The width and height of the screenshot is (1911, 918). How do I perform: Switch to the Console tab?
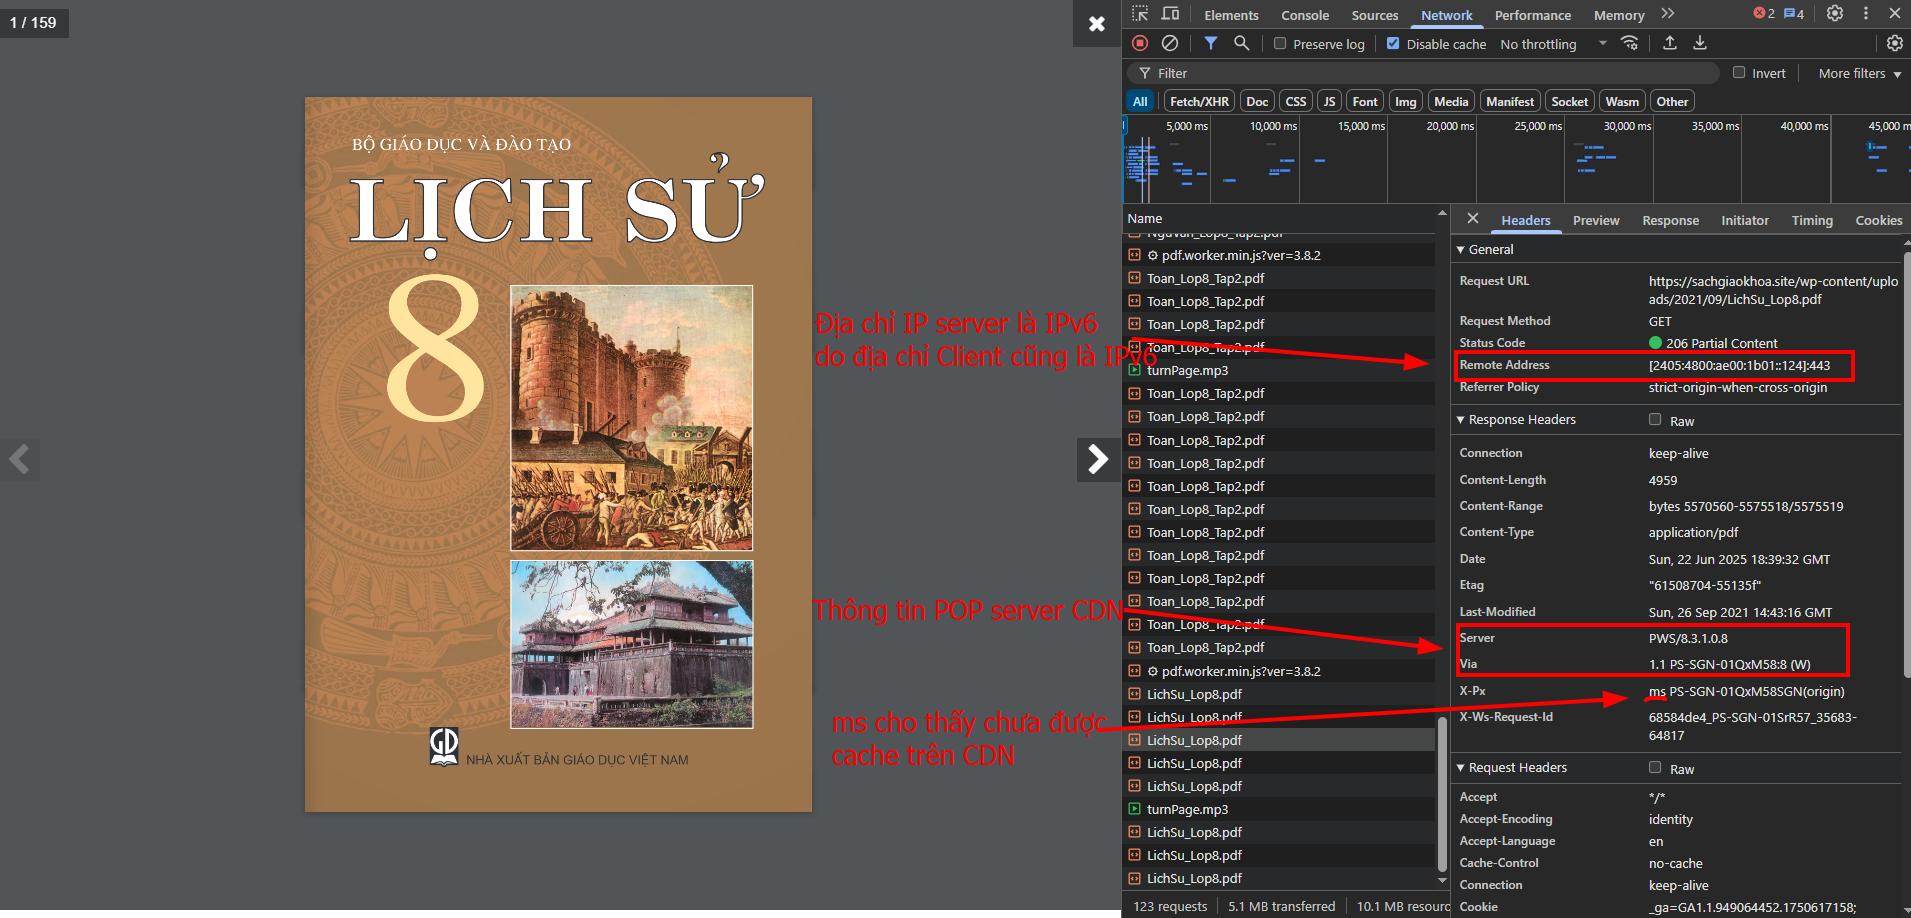(x=1305, y=15)
